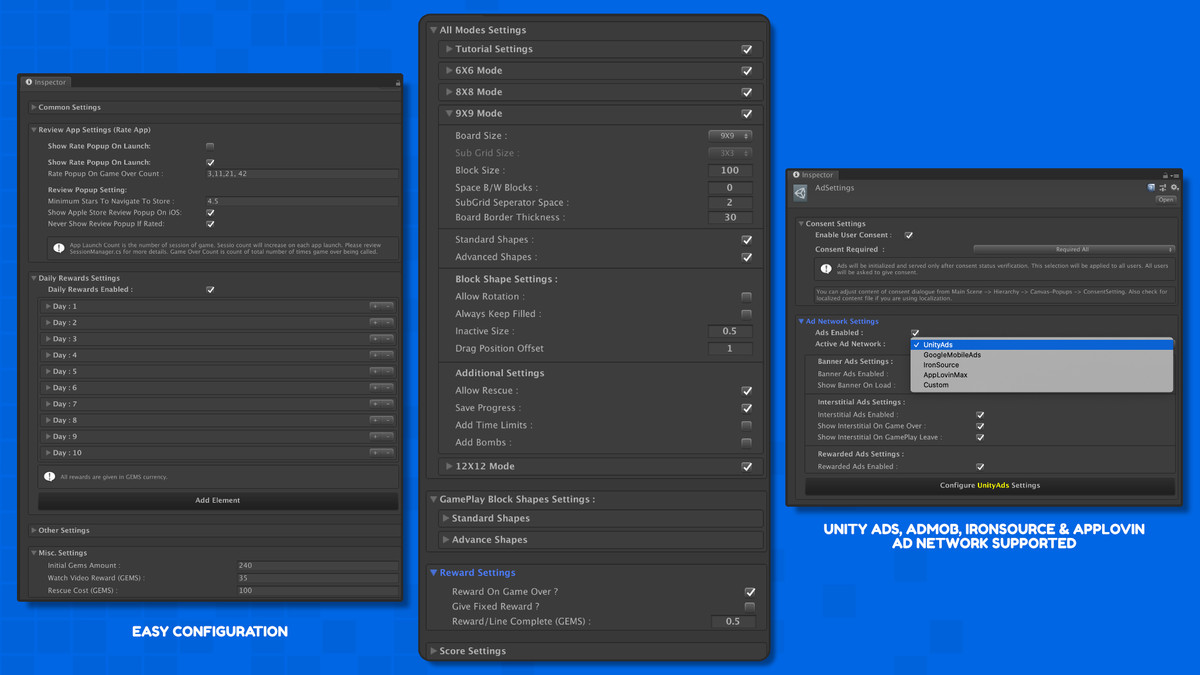
Task: Uncheck the Daily Rewards Enabled checkbox
Action: click(210, 290)
